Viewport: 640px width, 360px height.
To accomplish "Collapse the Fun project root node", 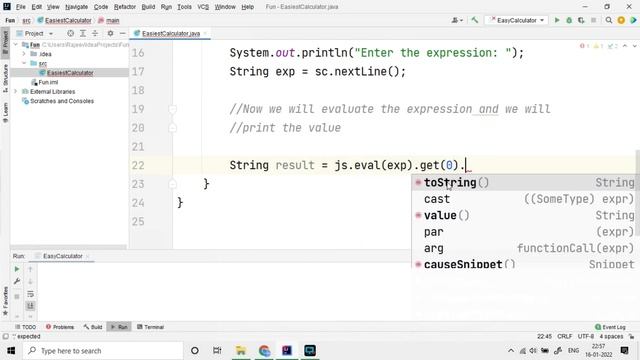I will click(16, 44).
